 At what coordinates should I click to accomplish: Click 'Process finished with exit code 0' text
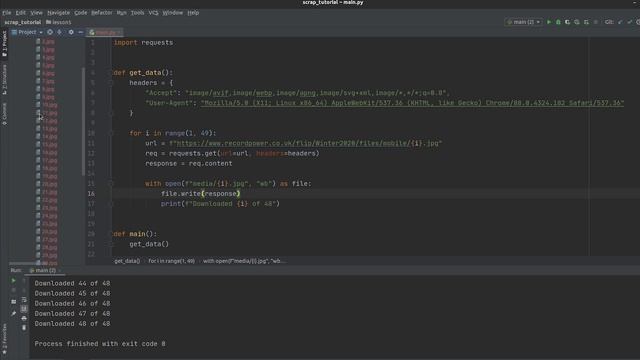coord(100,344)
